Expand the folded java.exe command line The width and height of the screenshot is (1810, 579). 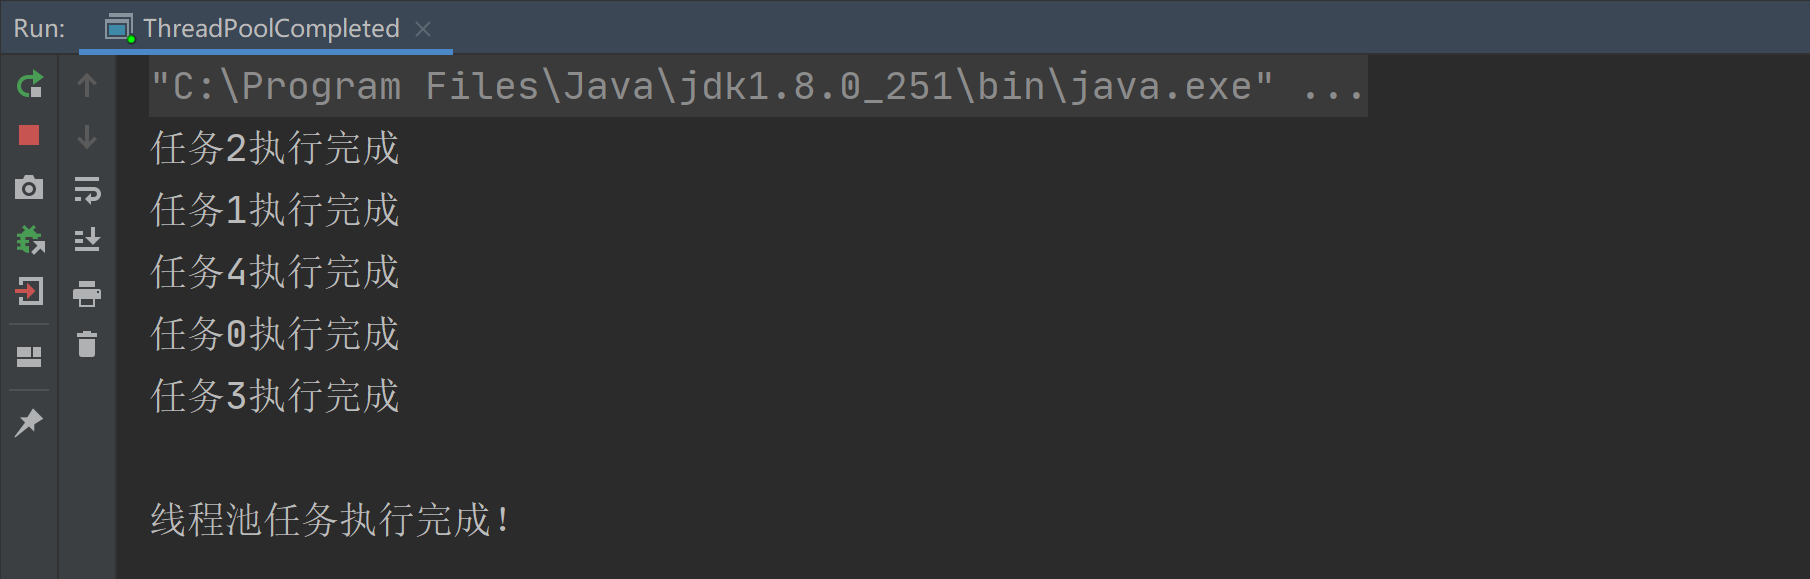(x=1334, y=87)
